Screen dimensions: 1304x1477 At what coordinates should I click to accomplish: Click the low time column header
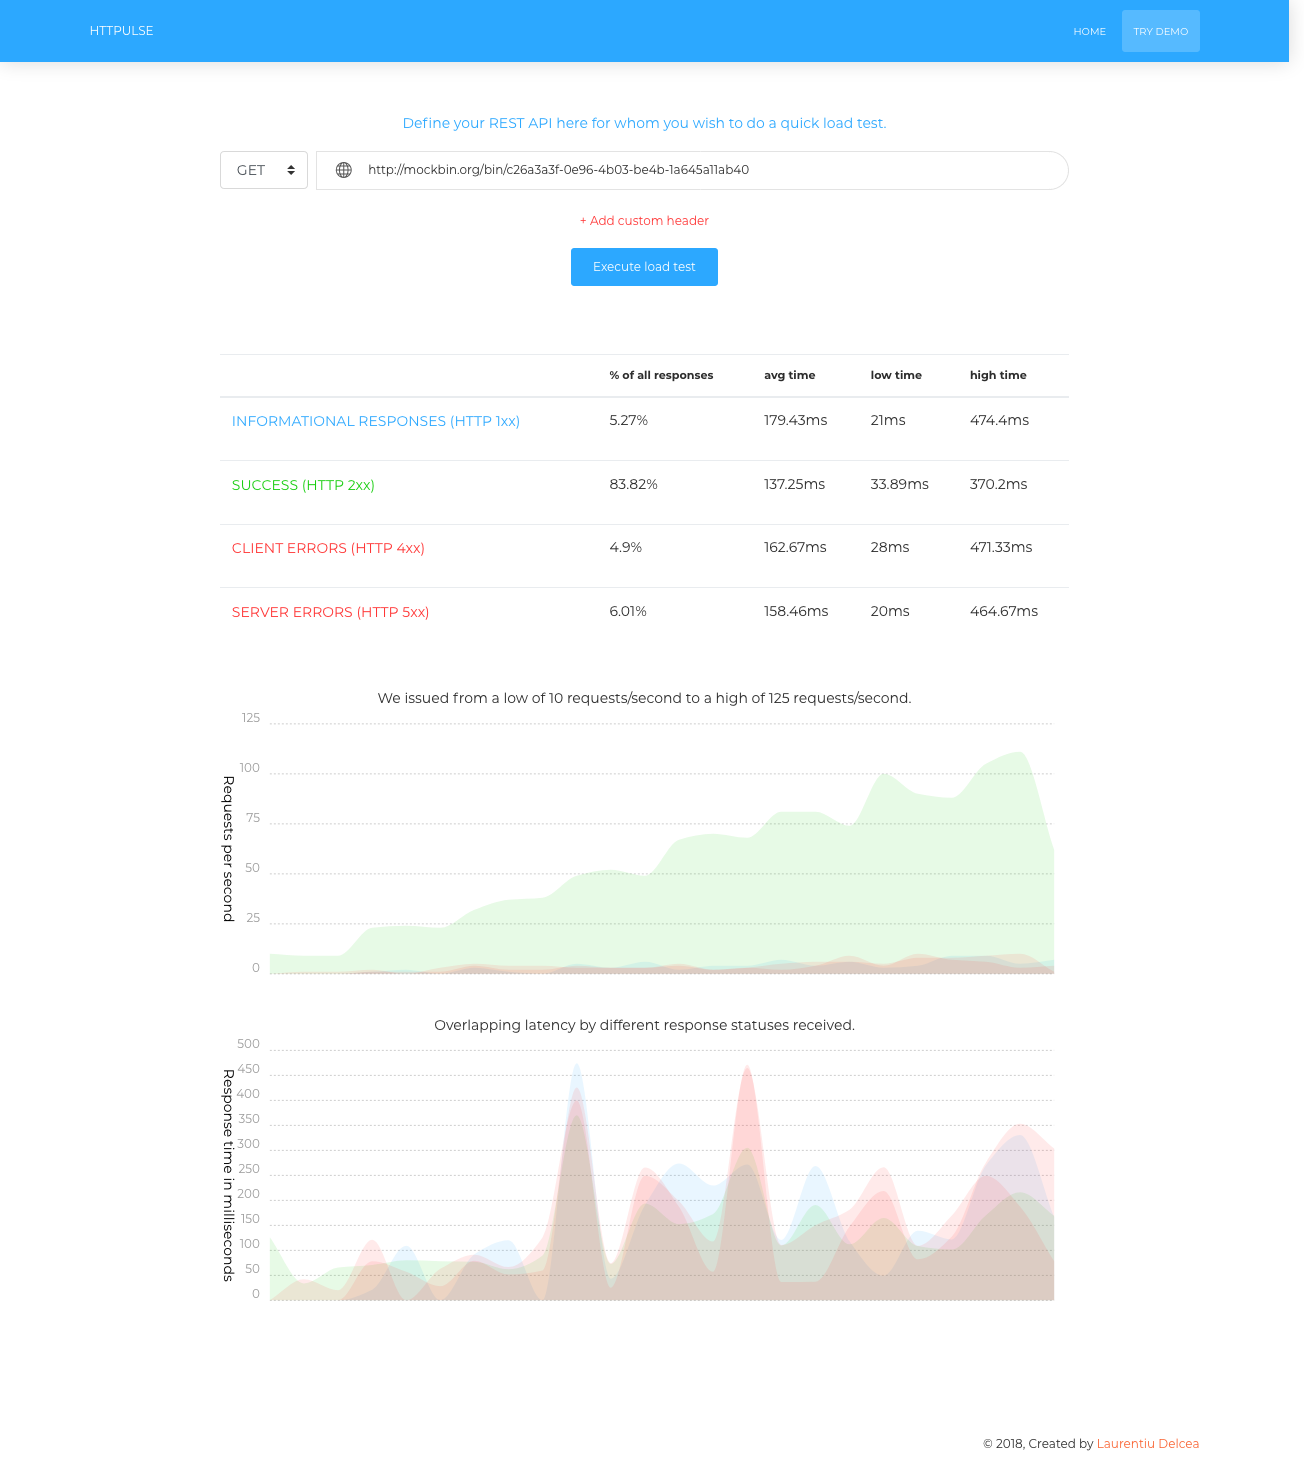(x=896, y=375)
